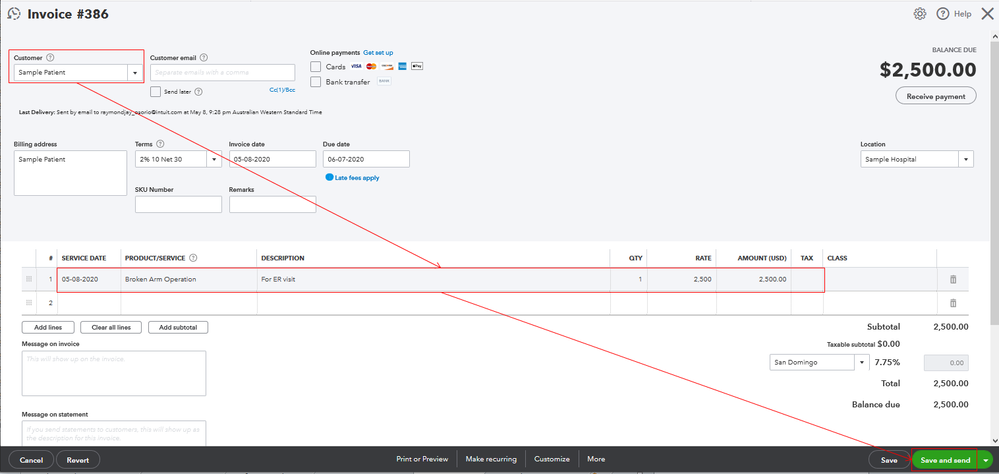This screenshot has width=999, height=474.
Task: Click the Customer help question icon
Action: 50,58
